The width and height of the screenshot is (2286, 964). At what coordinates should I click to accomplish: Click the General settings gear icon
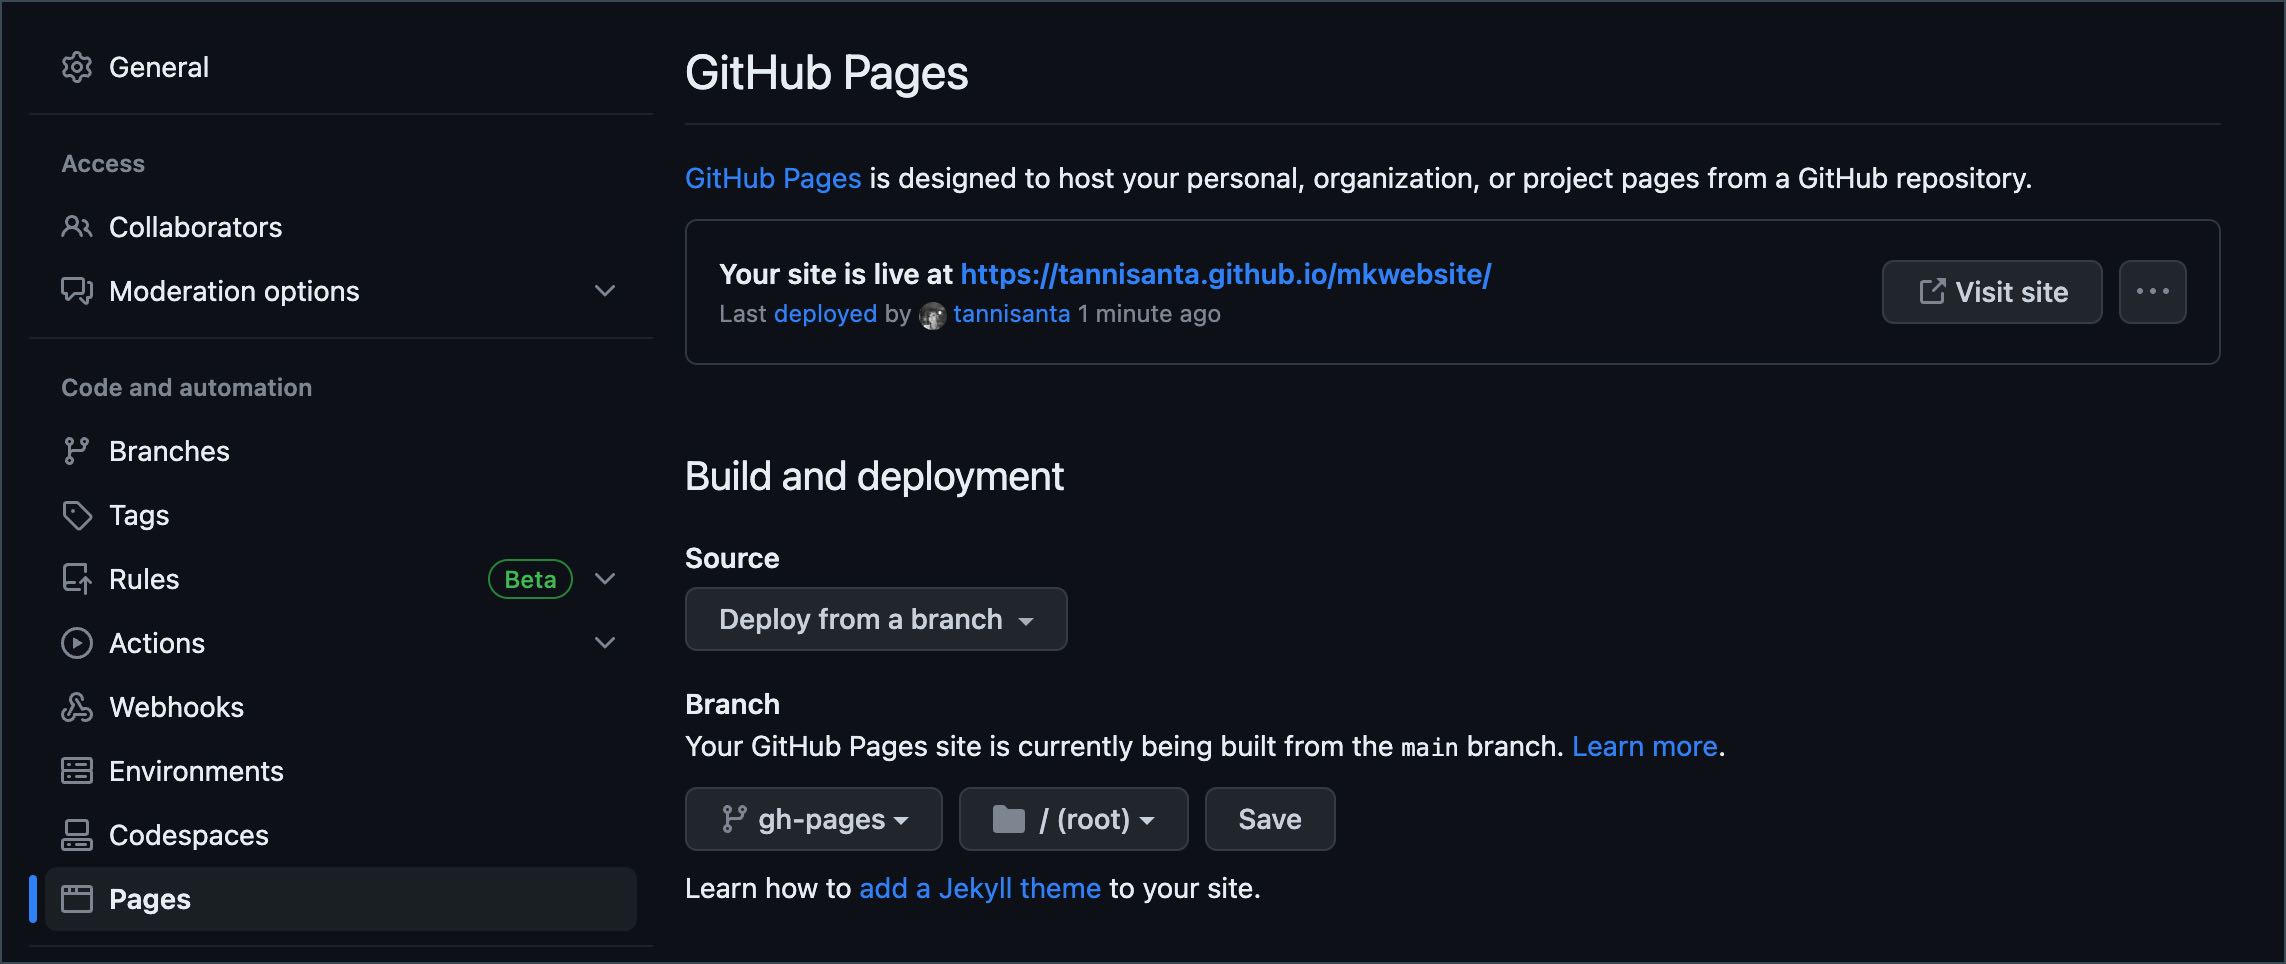tap(77, 67)
